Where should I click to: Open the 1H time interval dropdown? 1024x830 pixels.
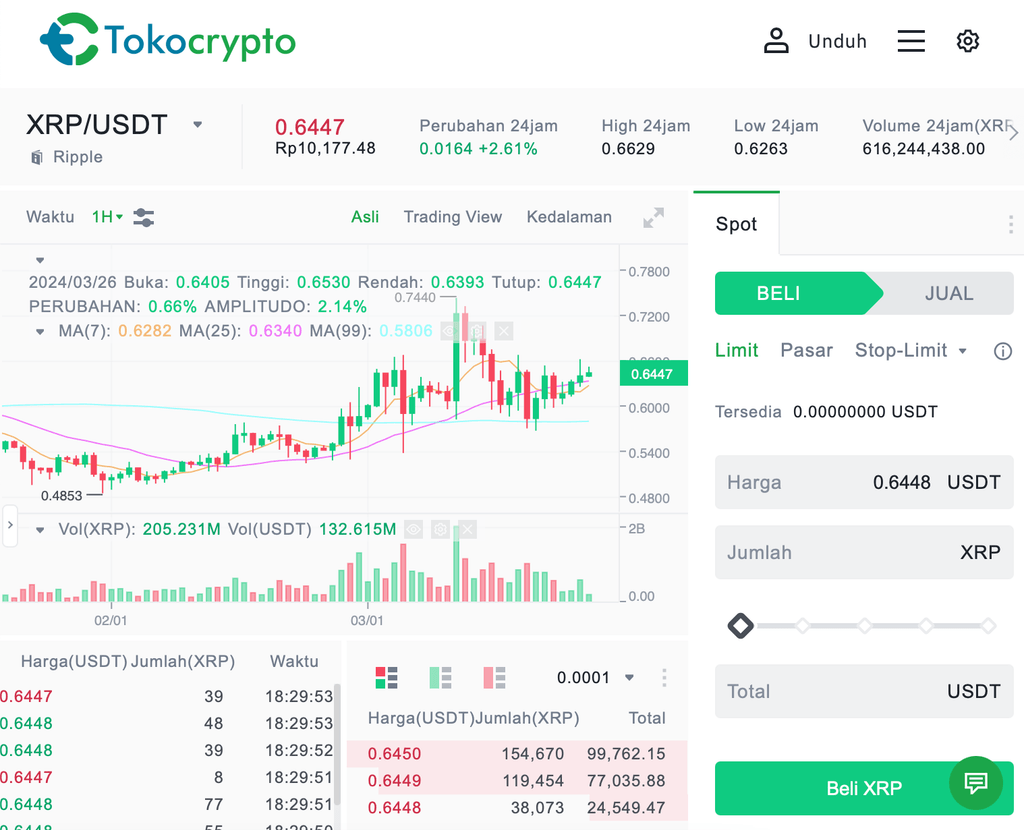point(107,217)
